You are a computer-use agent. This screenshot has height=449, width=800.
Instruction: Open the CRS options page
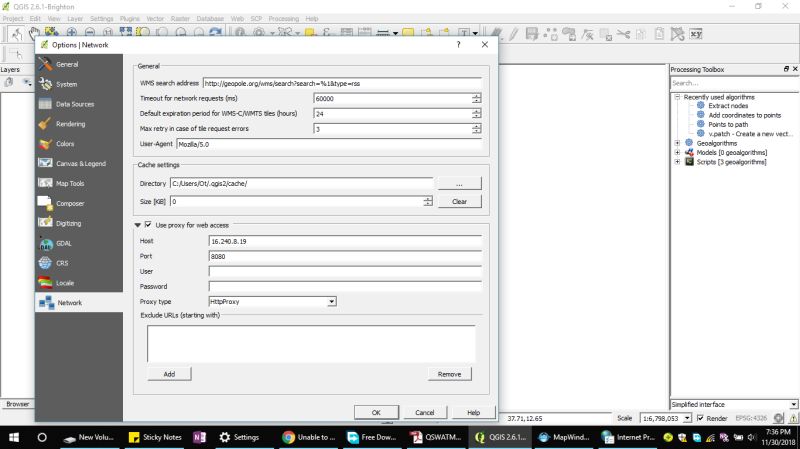point(79,263)
